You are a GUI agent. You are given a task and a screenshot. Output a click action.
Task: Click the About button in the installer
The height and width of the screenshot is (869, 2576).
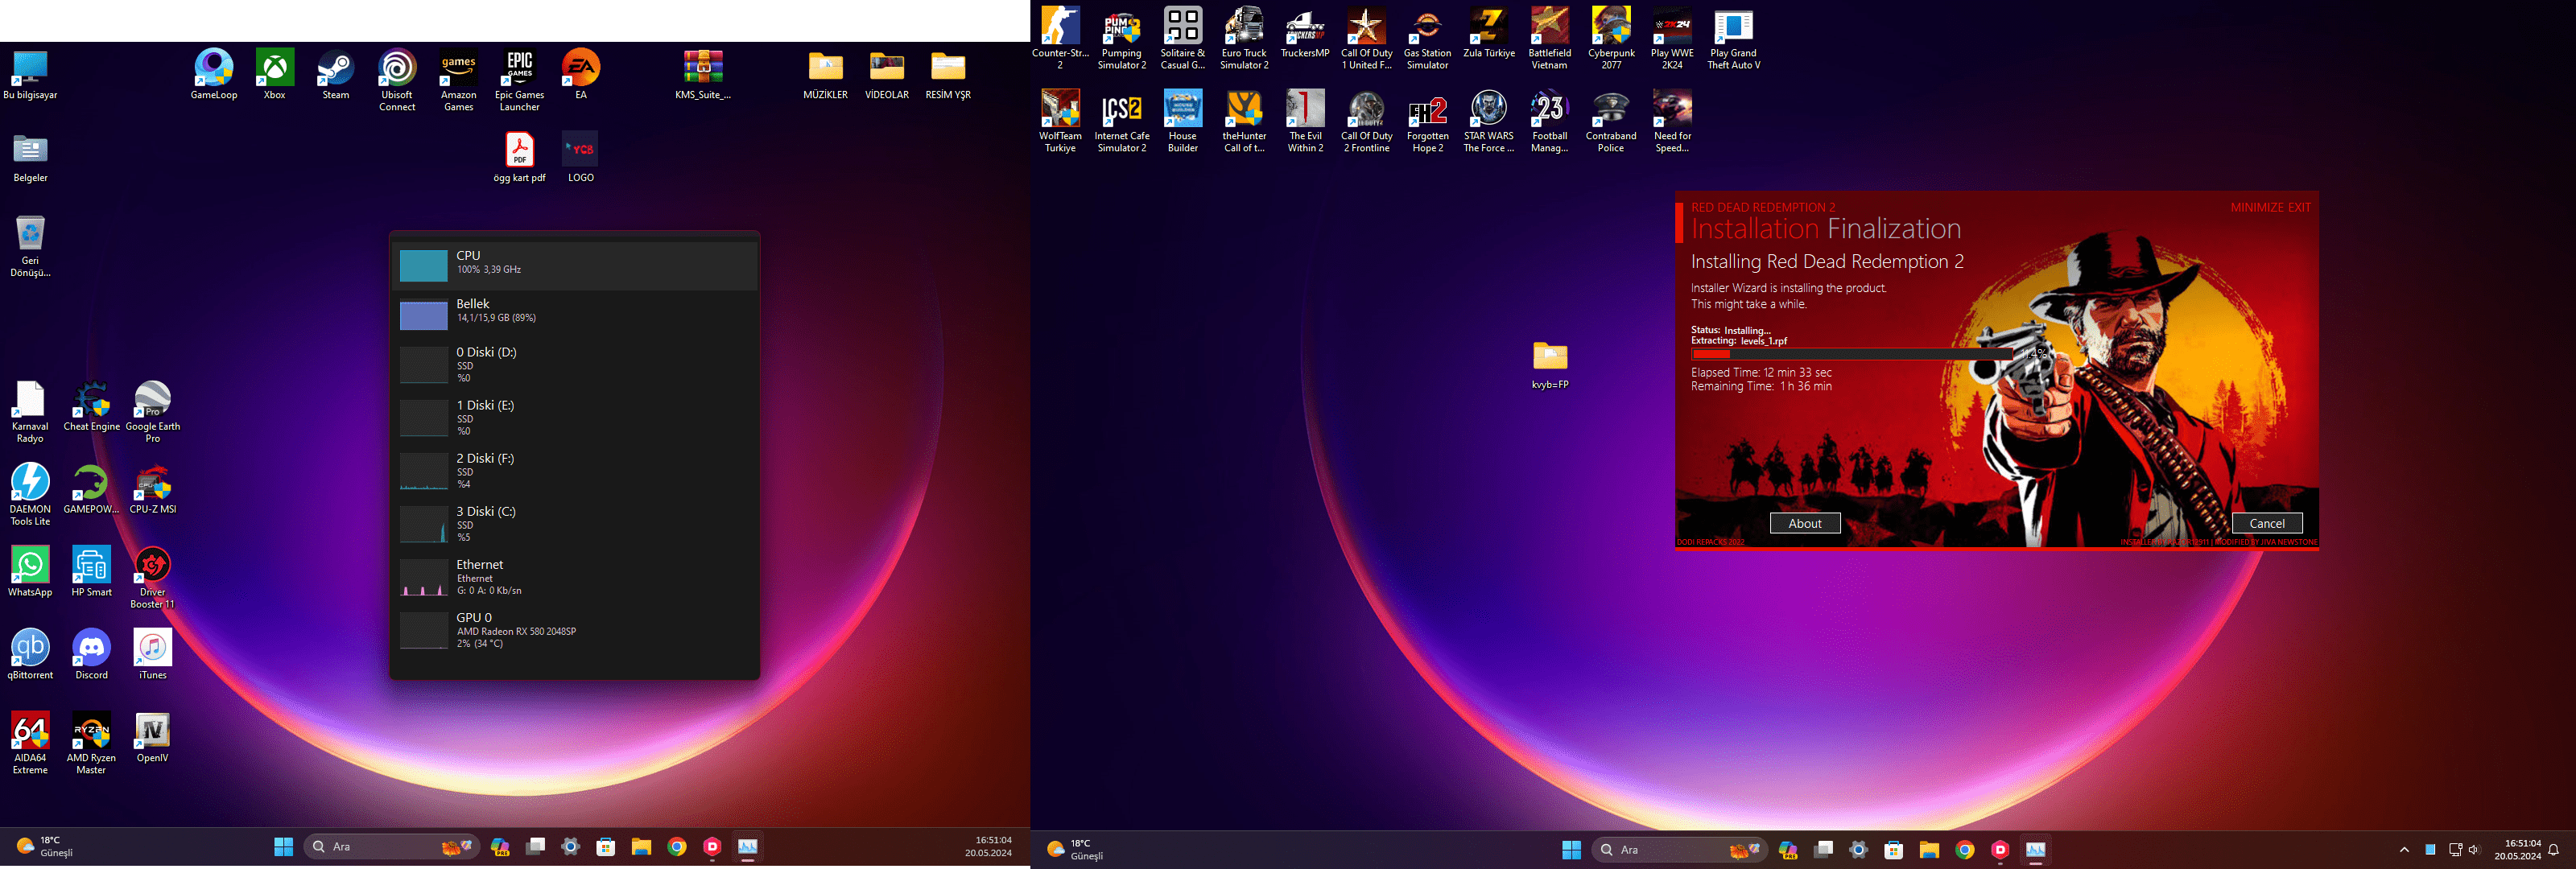click(x=1805, y=523)
